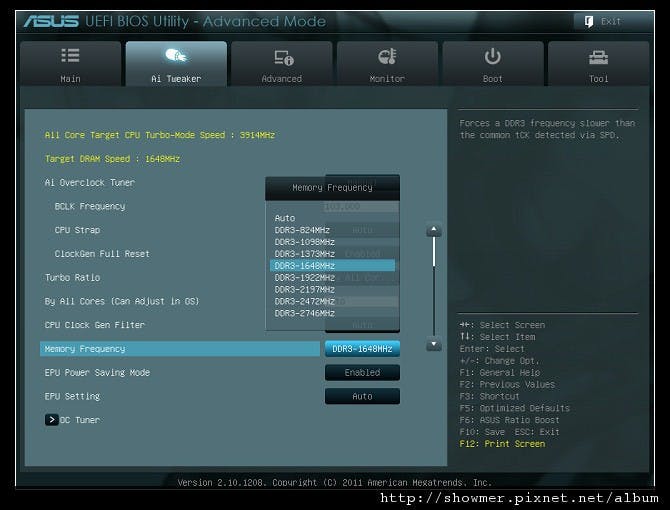This screenshot has width=670, height=510.
Task: Click the settings scrollbar thumb
Action: tap(434, 252)
